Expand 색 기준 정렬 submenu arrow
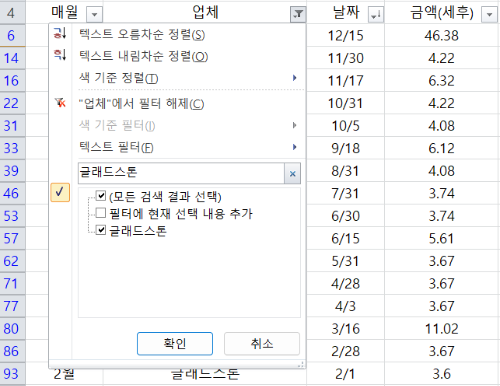 pos(294,78)
